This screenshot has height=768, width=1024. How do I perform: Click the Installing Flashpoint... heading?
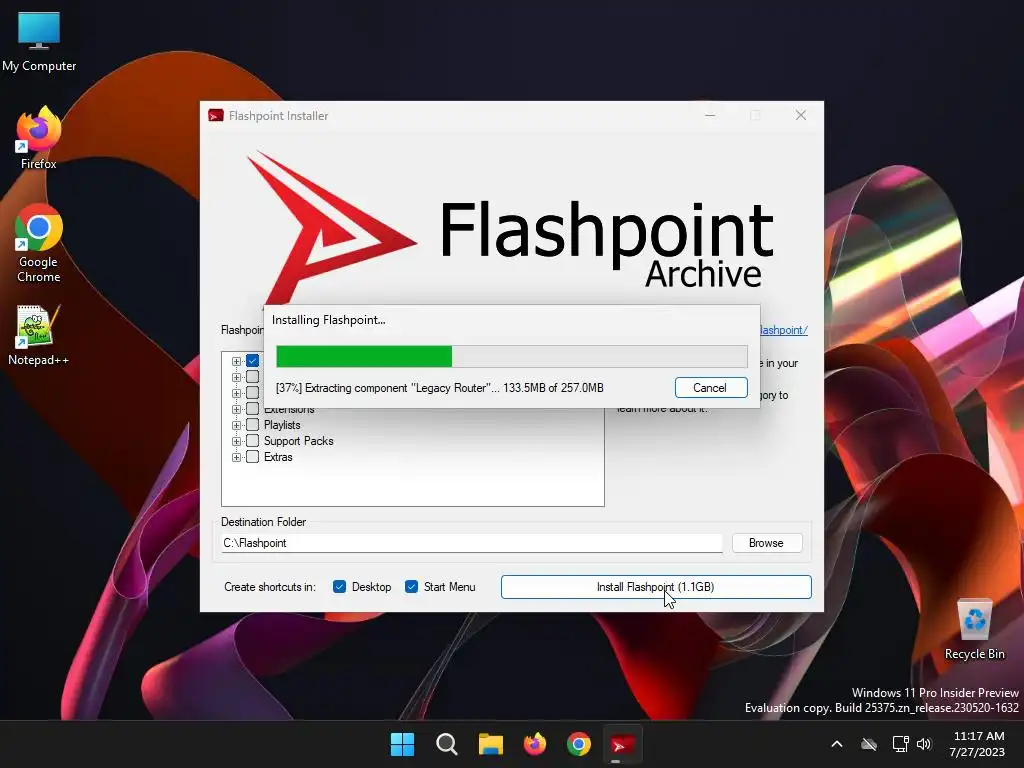pyautogui.click(x=328, y=320)
